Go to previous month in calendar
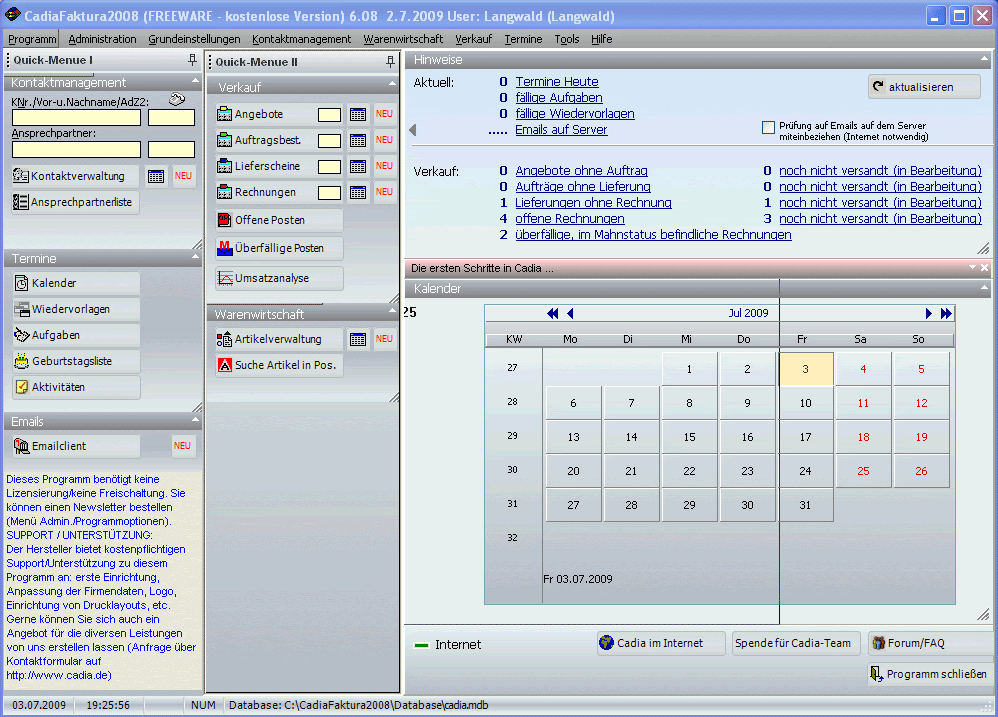This screenshot has height=717, width=998. point(570,314)
